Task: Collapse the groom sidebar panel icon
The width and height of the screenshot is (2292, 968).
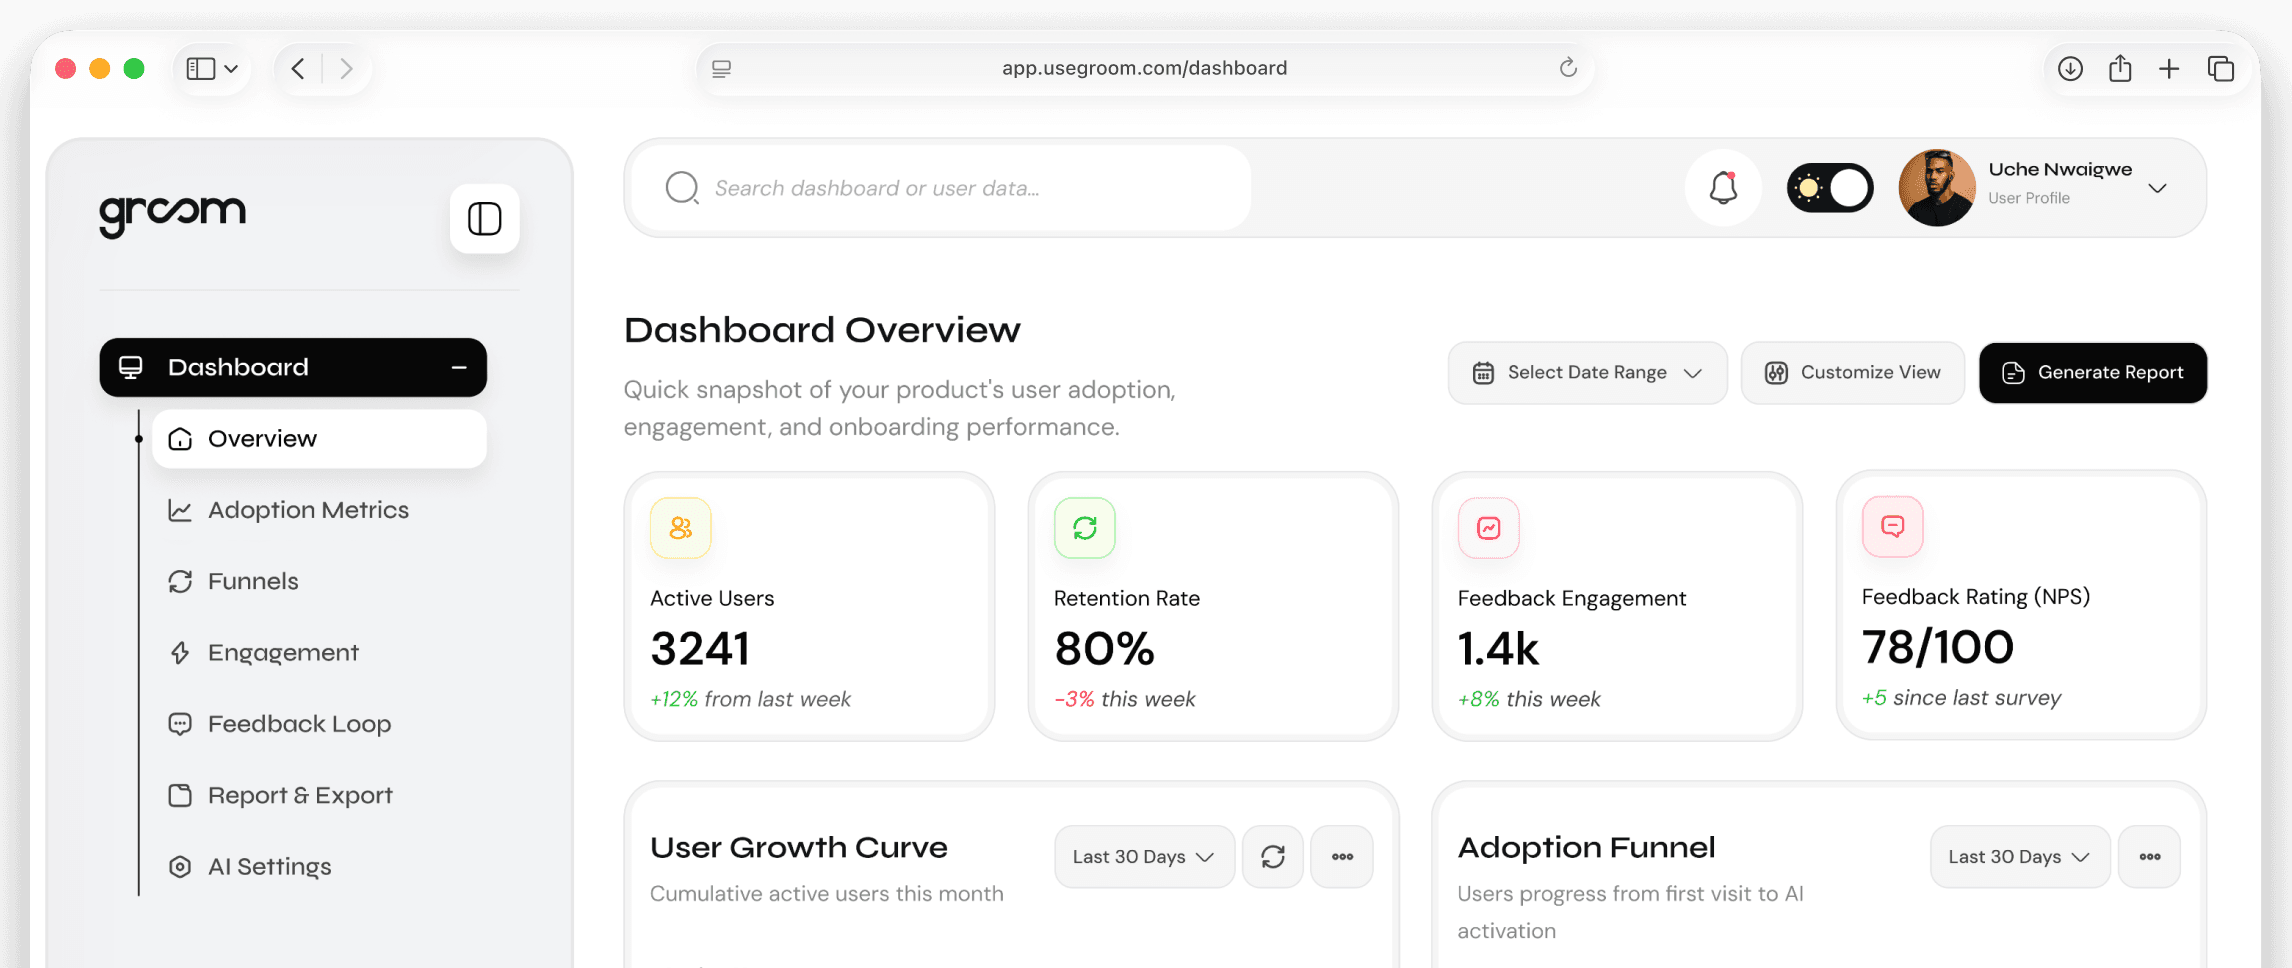Action: point(484,218)
